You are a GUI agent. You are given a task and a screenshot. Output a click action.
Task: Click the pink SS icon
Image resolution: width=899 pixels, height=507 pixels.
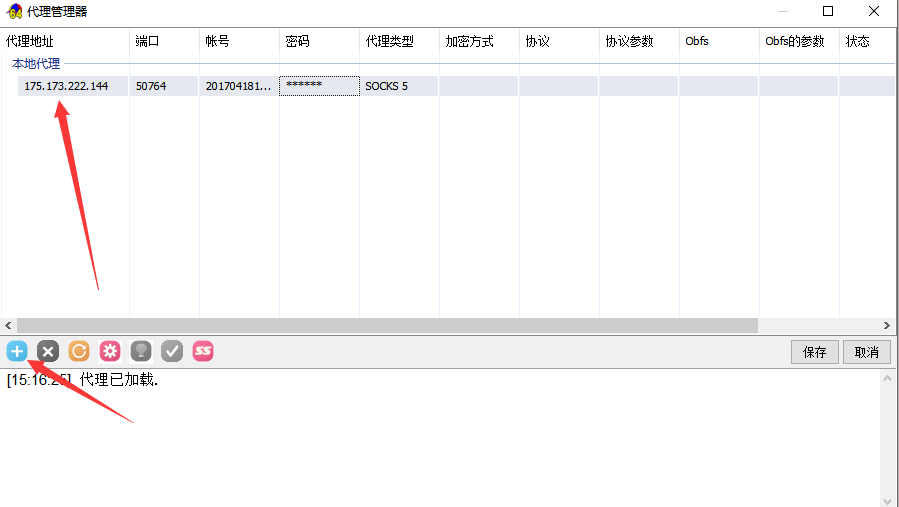coord(203,351)
